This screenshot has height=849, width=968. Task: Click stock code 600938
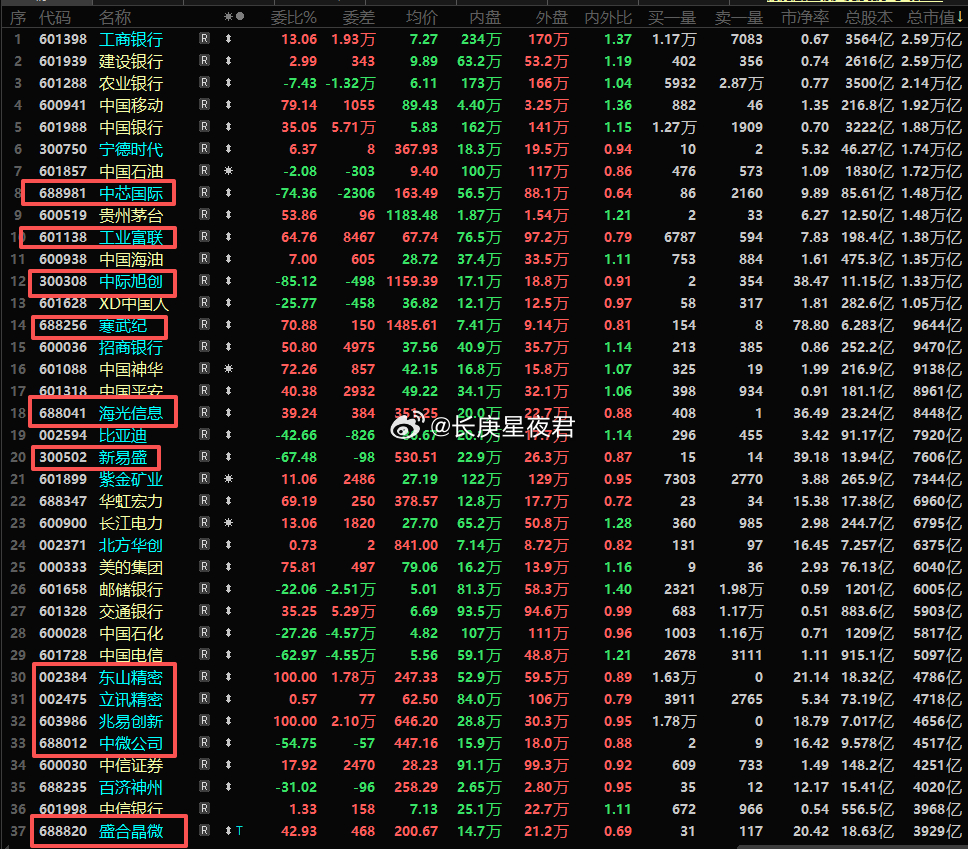pos(63,259)
